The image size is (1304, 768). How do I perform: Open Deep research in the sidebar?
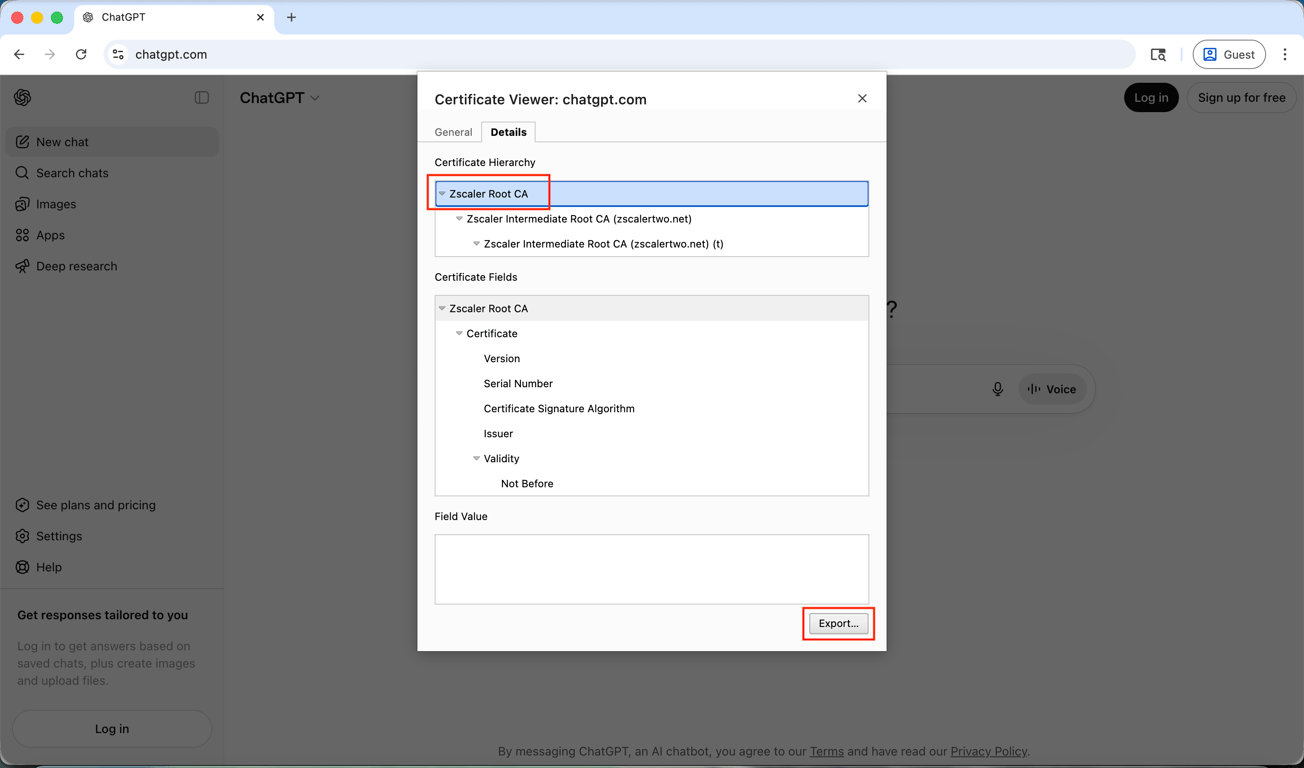pyautogui.click(x=112, y=266)
